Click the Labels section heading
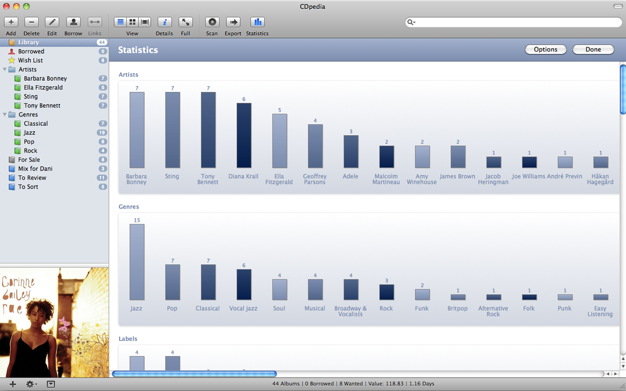Viewport: 626px width, 391px height. pyautogui.click(x=128, y=339)
